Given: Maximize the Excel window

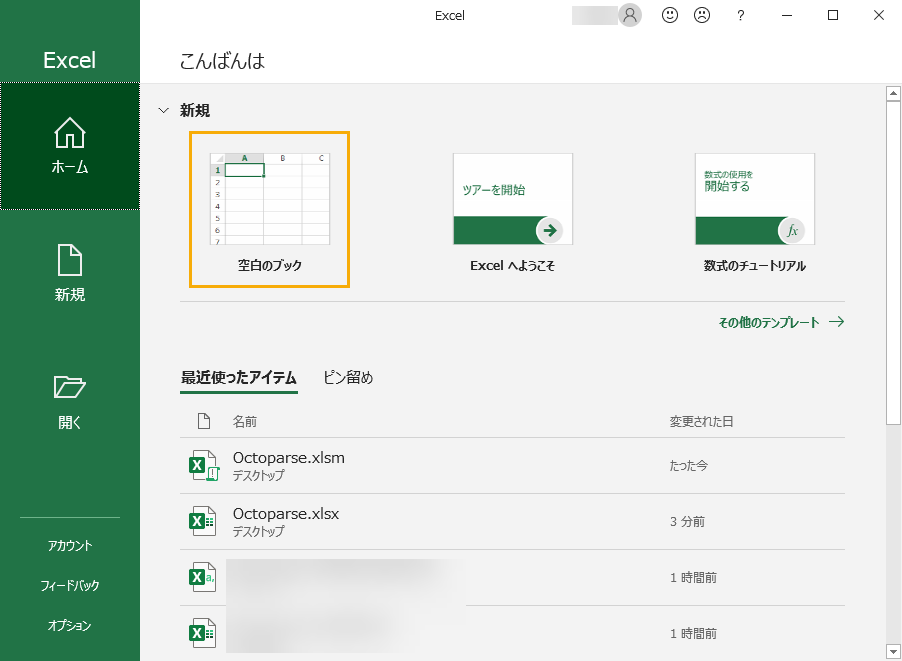Looking at the screenshot, I should pos(832,16).
